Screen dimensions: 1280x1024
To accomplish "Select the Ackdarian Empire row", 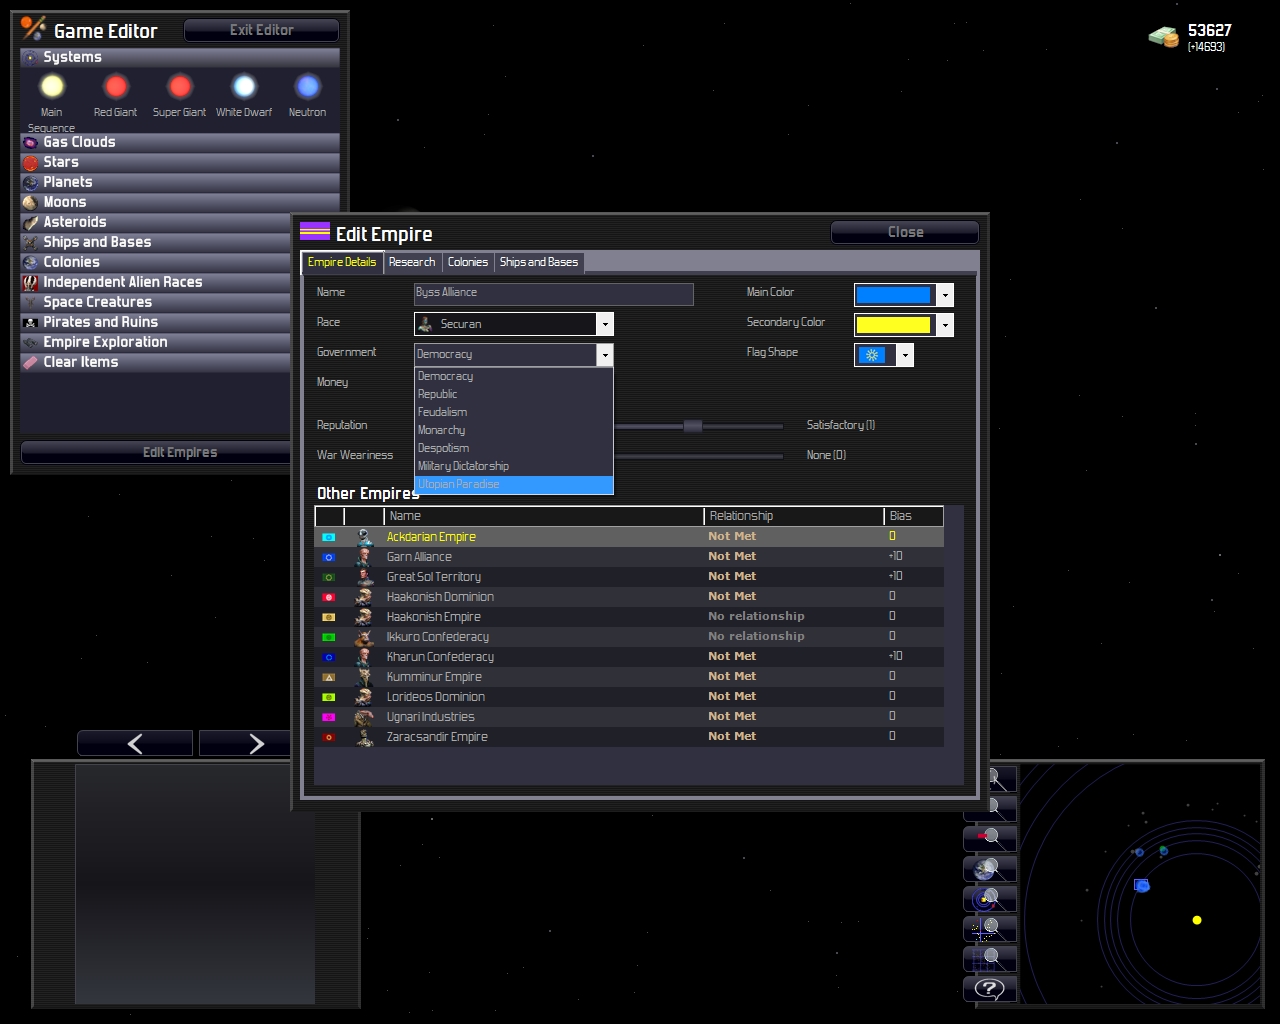I will coord(629,537).
